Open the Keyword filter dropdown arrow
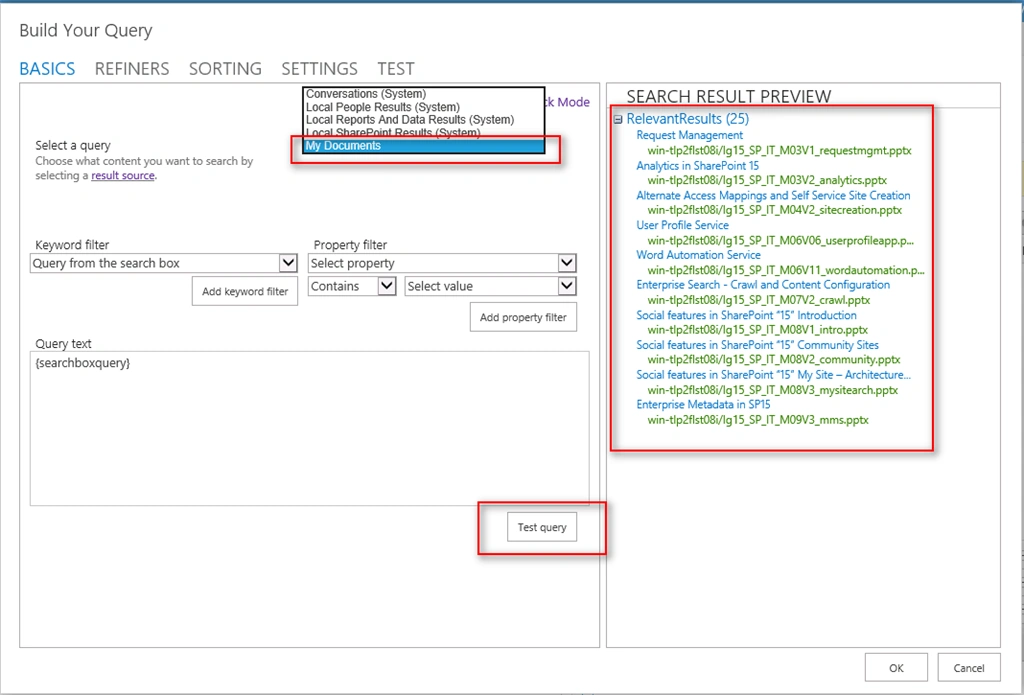The width and height of the screenshot is (1024, 695). pyautogui.click(x=289, y=263)
